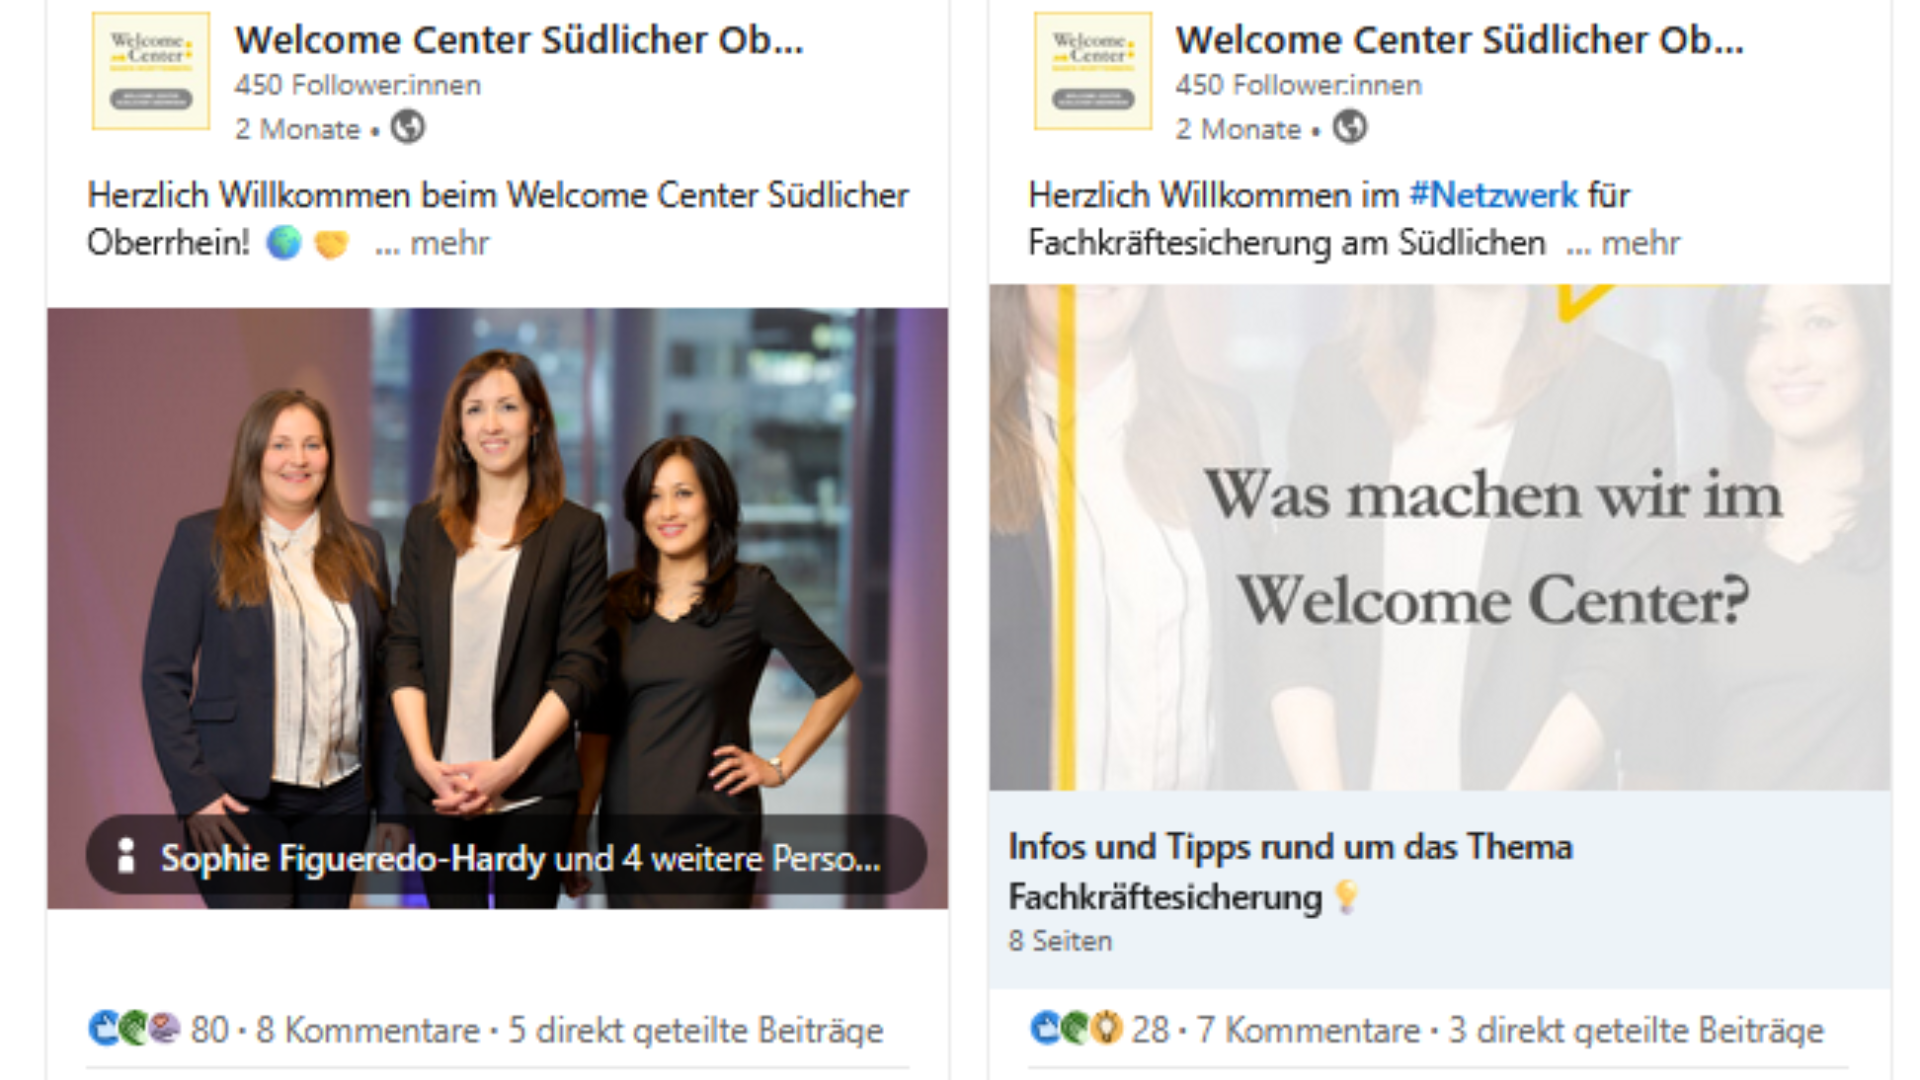Click the globe visibility icon on left post
The height and width of the screenshot is (1080, 1920).
pos(408,127)
